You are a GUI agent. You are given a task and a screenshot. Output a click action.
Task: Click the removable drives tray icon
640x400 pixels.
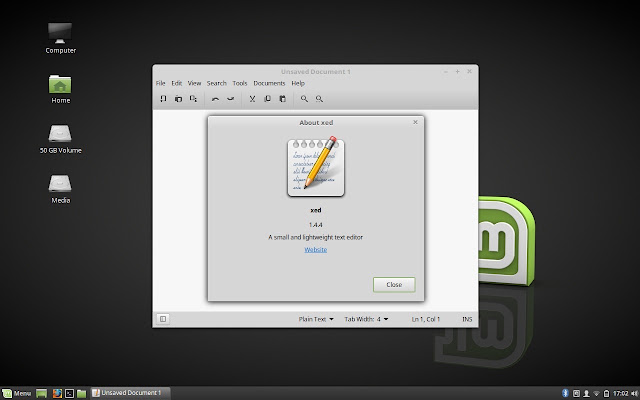click(x=576, y=393)
